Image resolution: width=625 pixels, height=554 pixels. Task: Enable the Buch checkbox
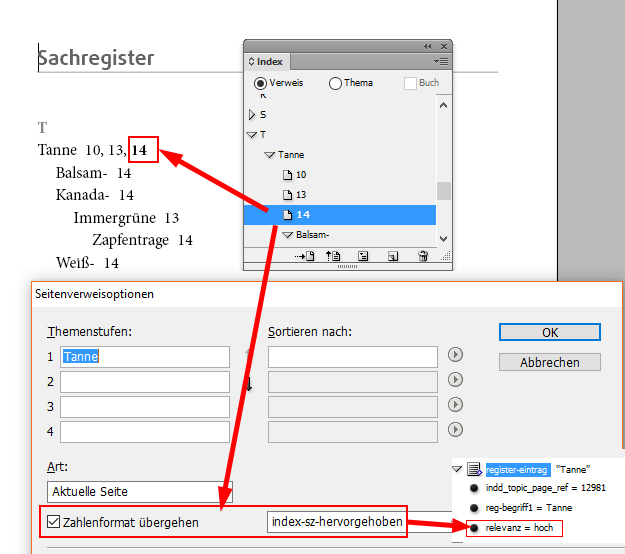(x=410, y=83)
